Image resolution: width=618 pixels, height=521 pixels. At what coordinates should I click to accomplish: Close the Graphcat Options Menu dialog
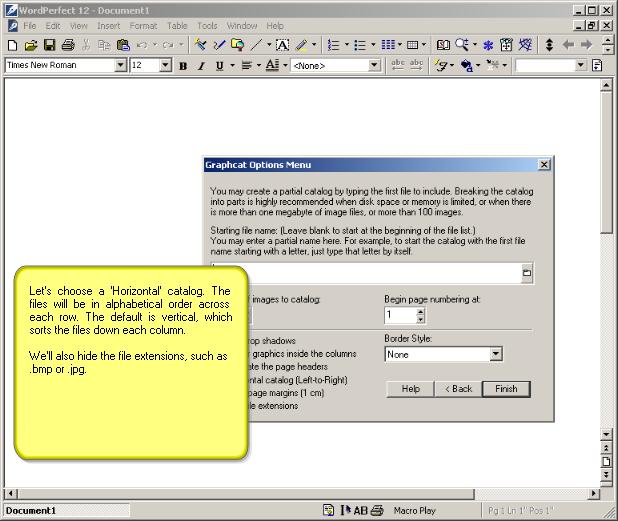[544, 164]
